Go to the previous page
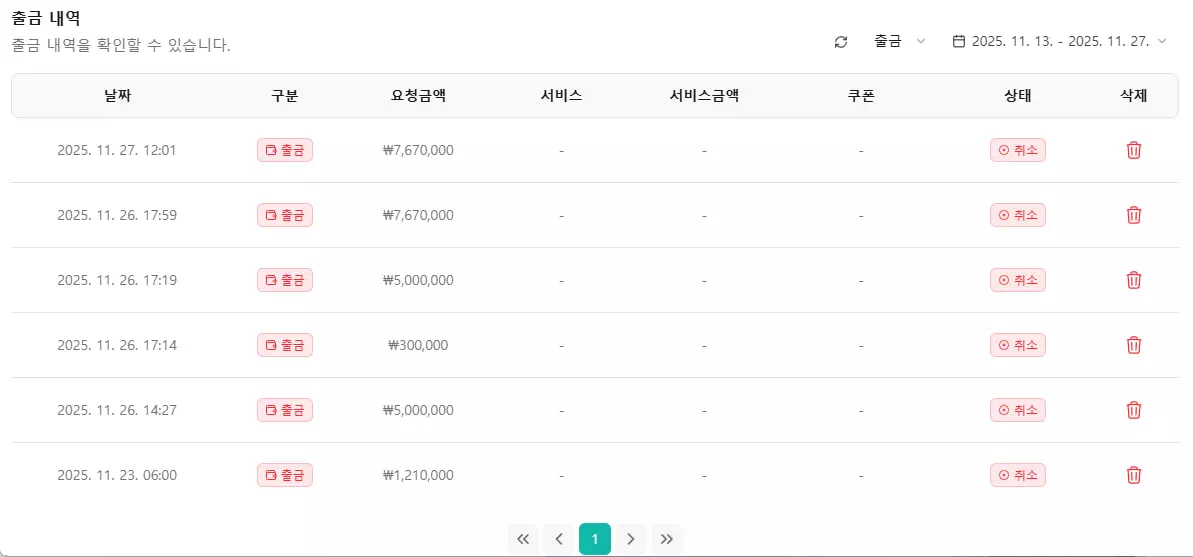1193x557 pixels. (x=559, y=540)
